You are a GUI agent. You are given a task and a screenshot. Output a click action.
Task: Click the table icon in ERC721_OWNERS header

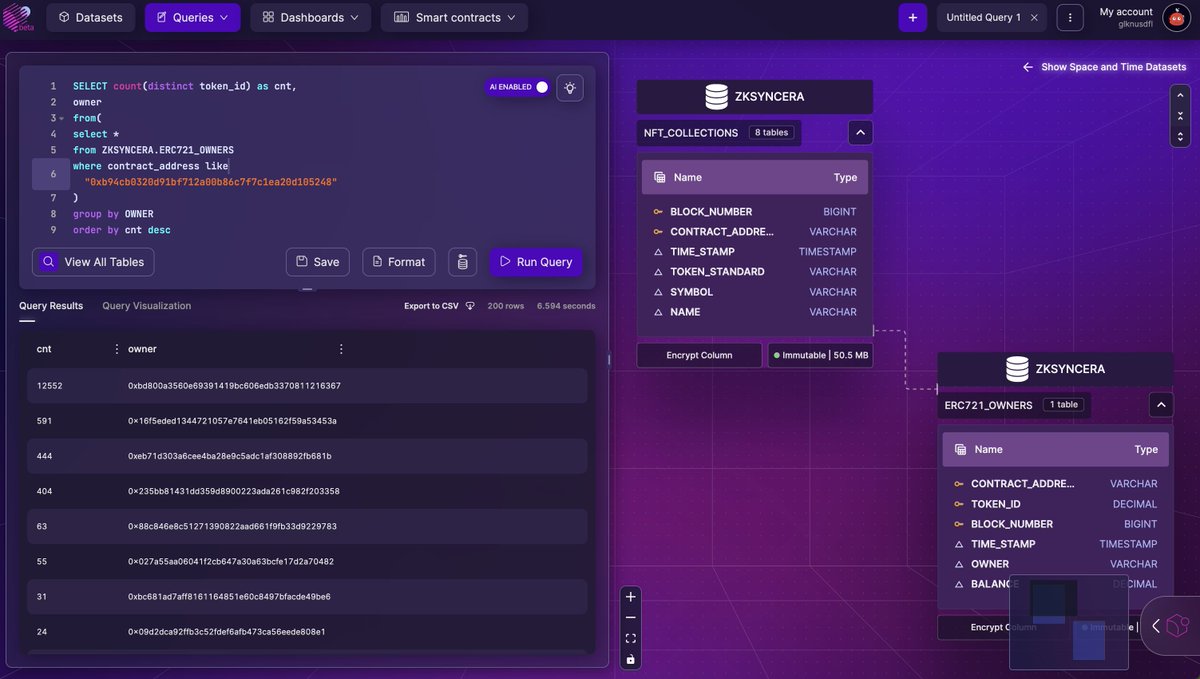[961, 449]
